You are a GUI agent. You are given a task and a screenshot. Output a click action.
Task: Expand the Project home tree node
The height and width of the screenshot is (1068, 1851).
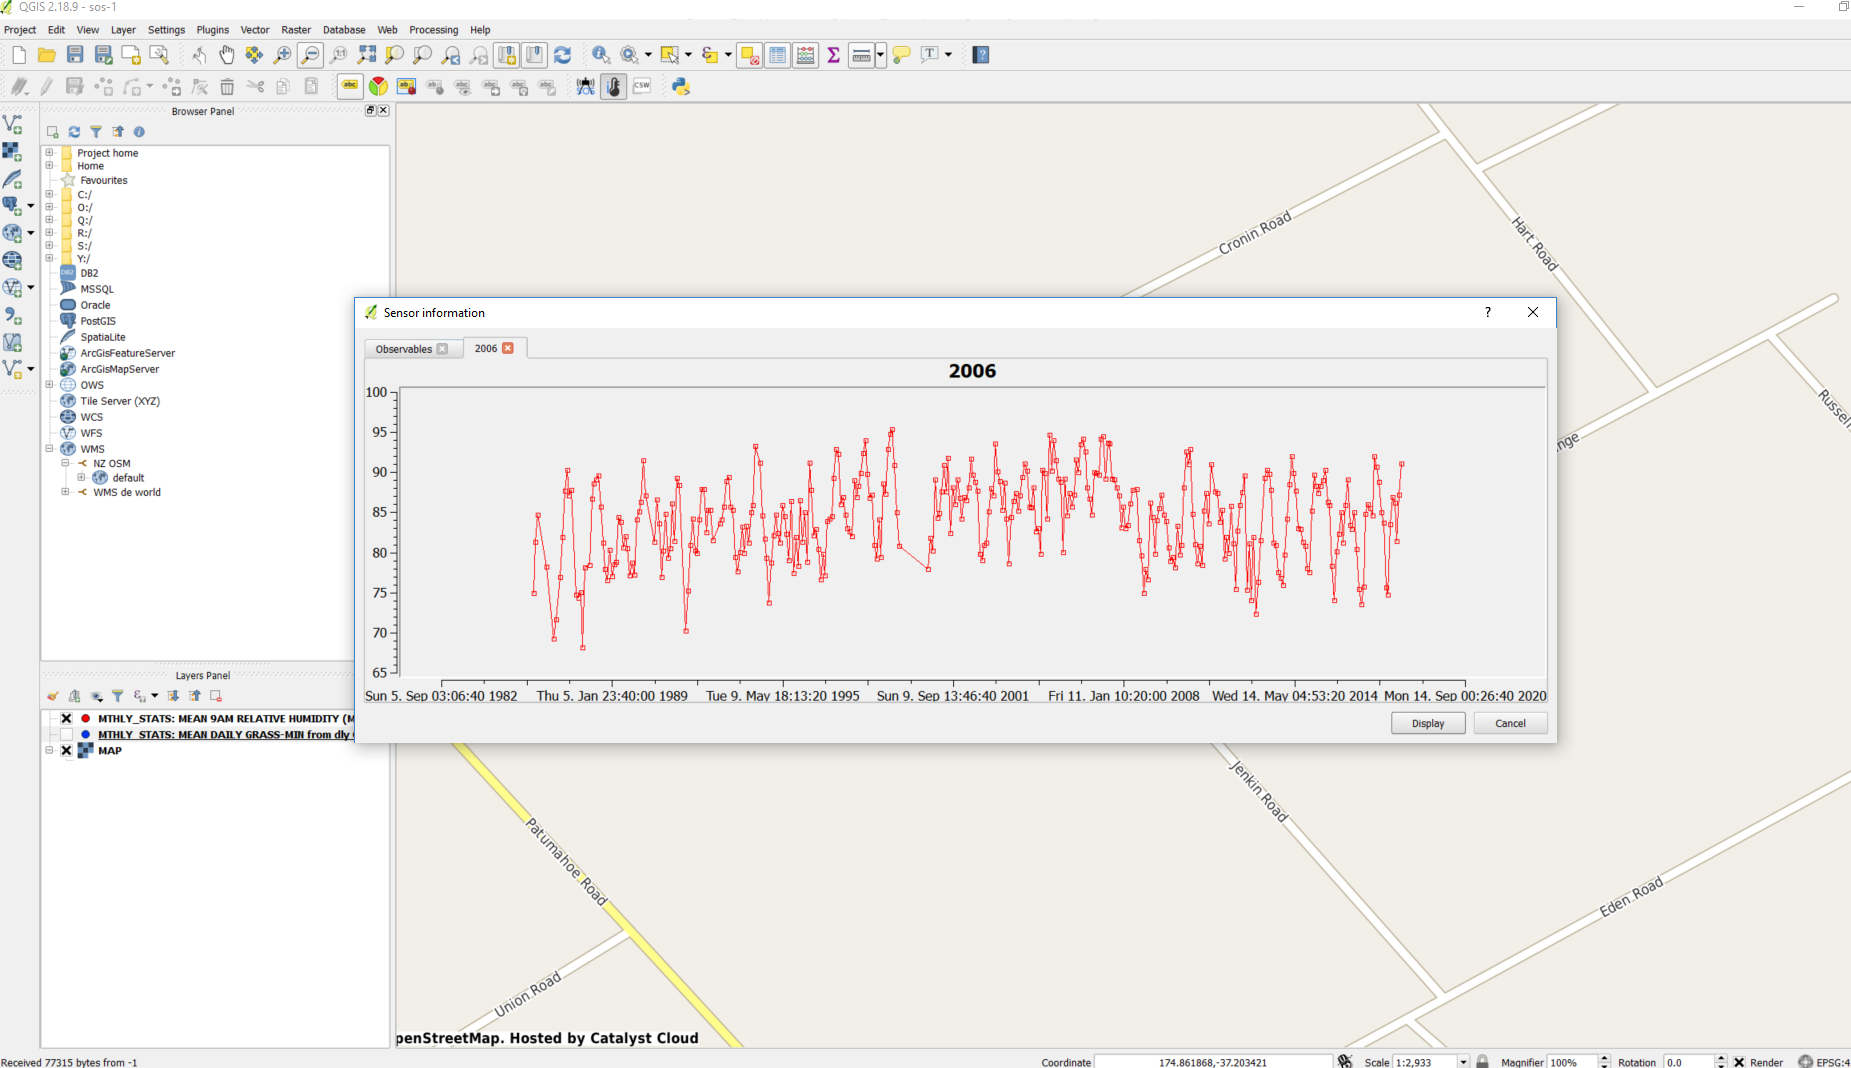click(49, 153)
